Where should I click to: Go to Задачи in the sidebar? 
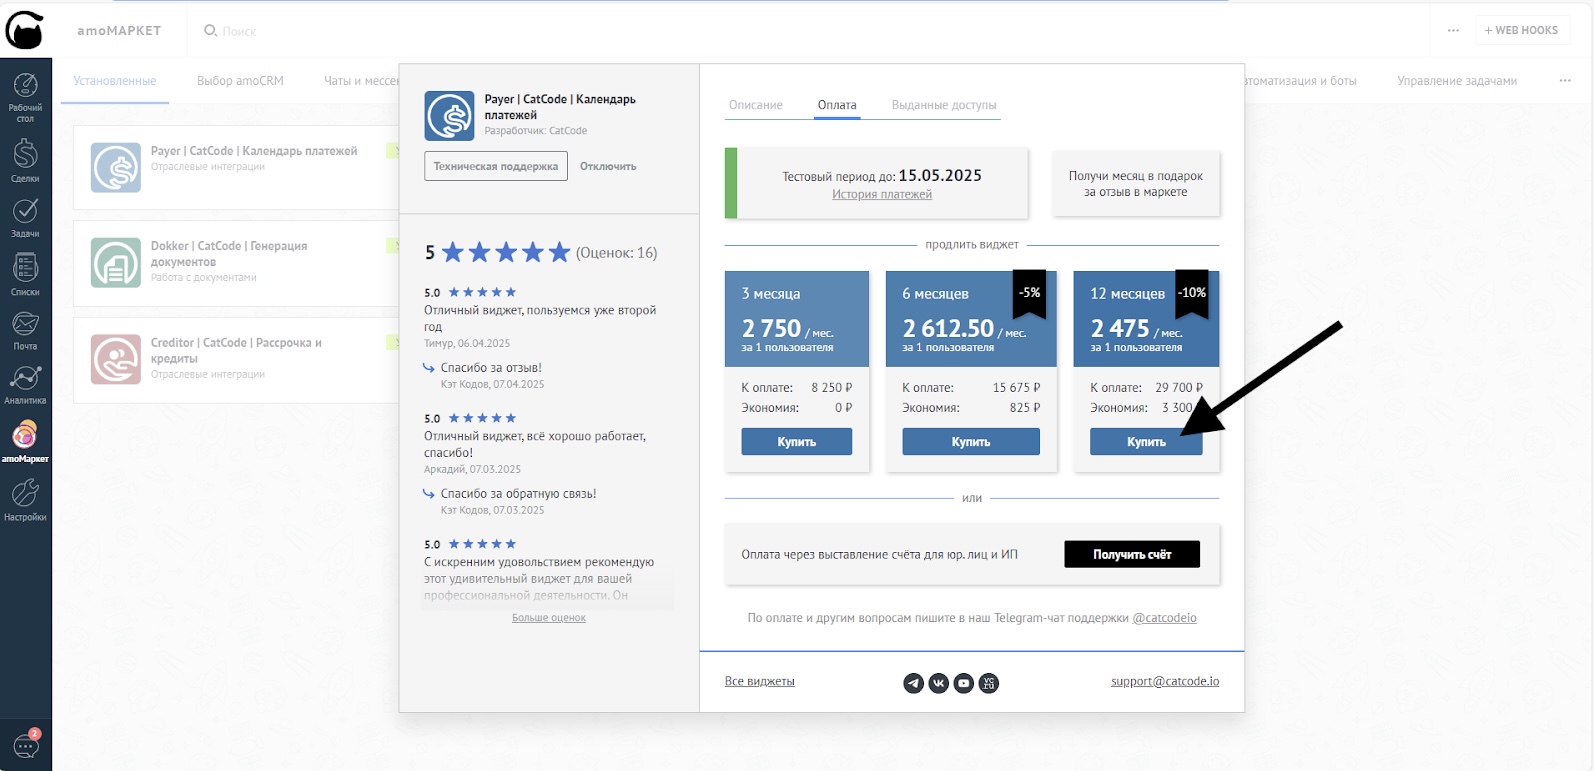(x=25, y=217)
